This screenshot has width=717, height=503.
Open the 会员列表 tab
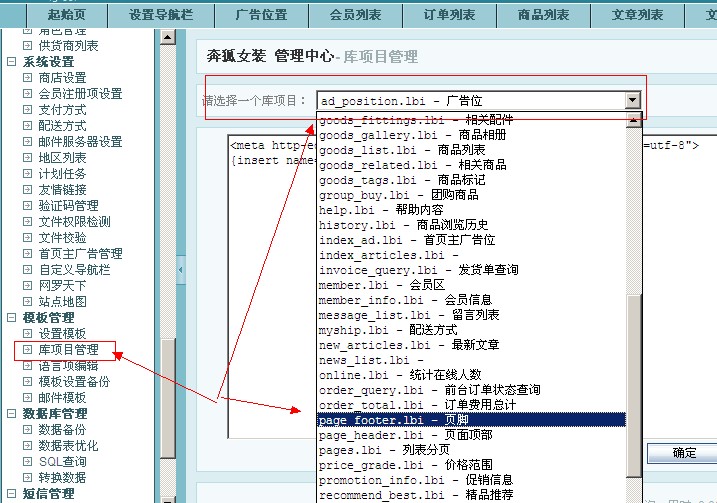point(355,15)
